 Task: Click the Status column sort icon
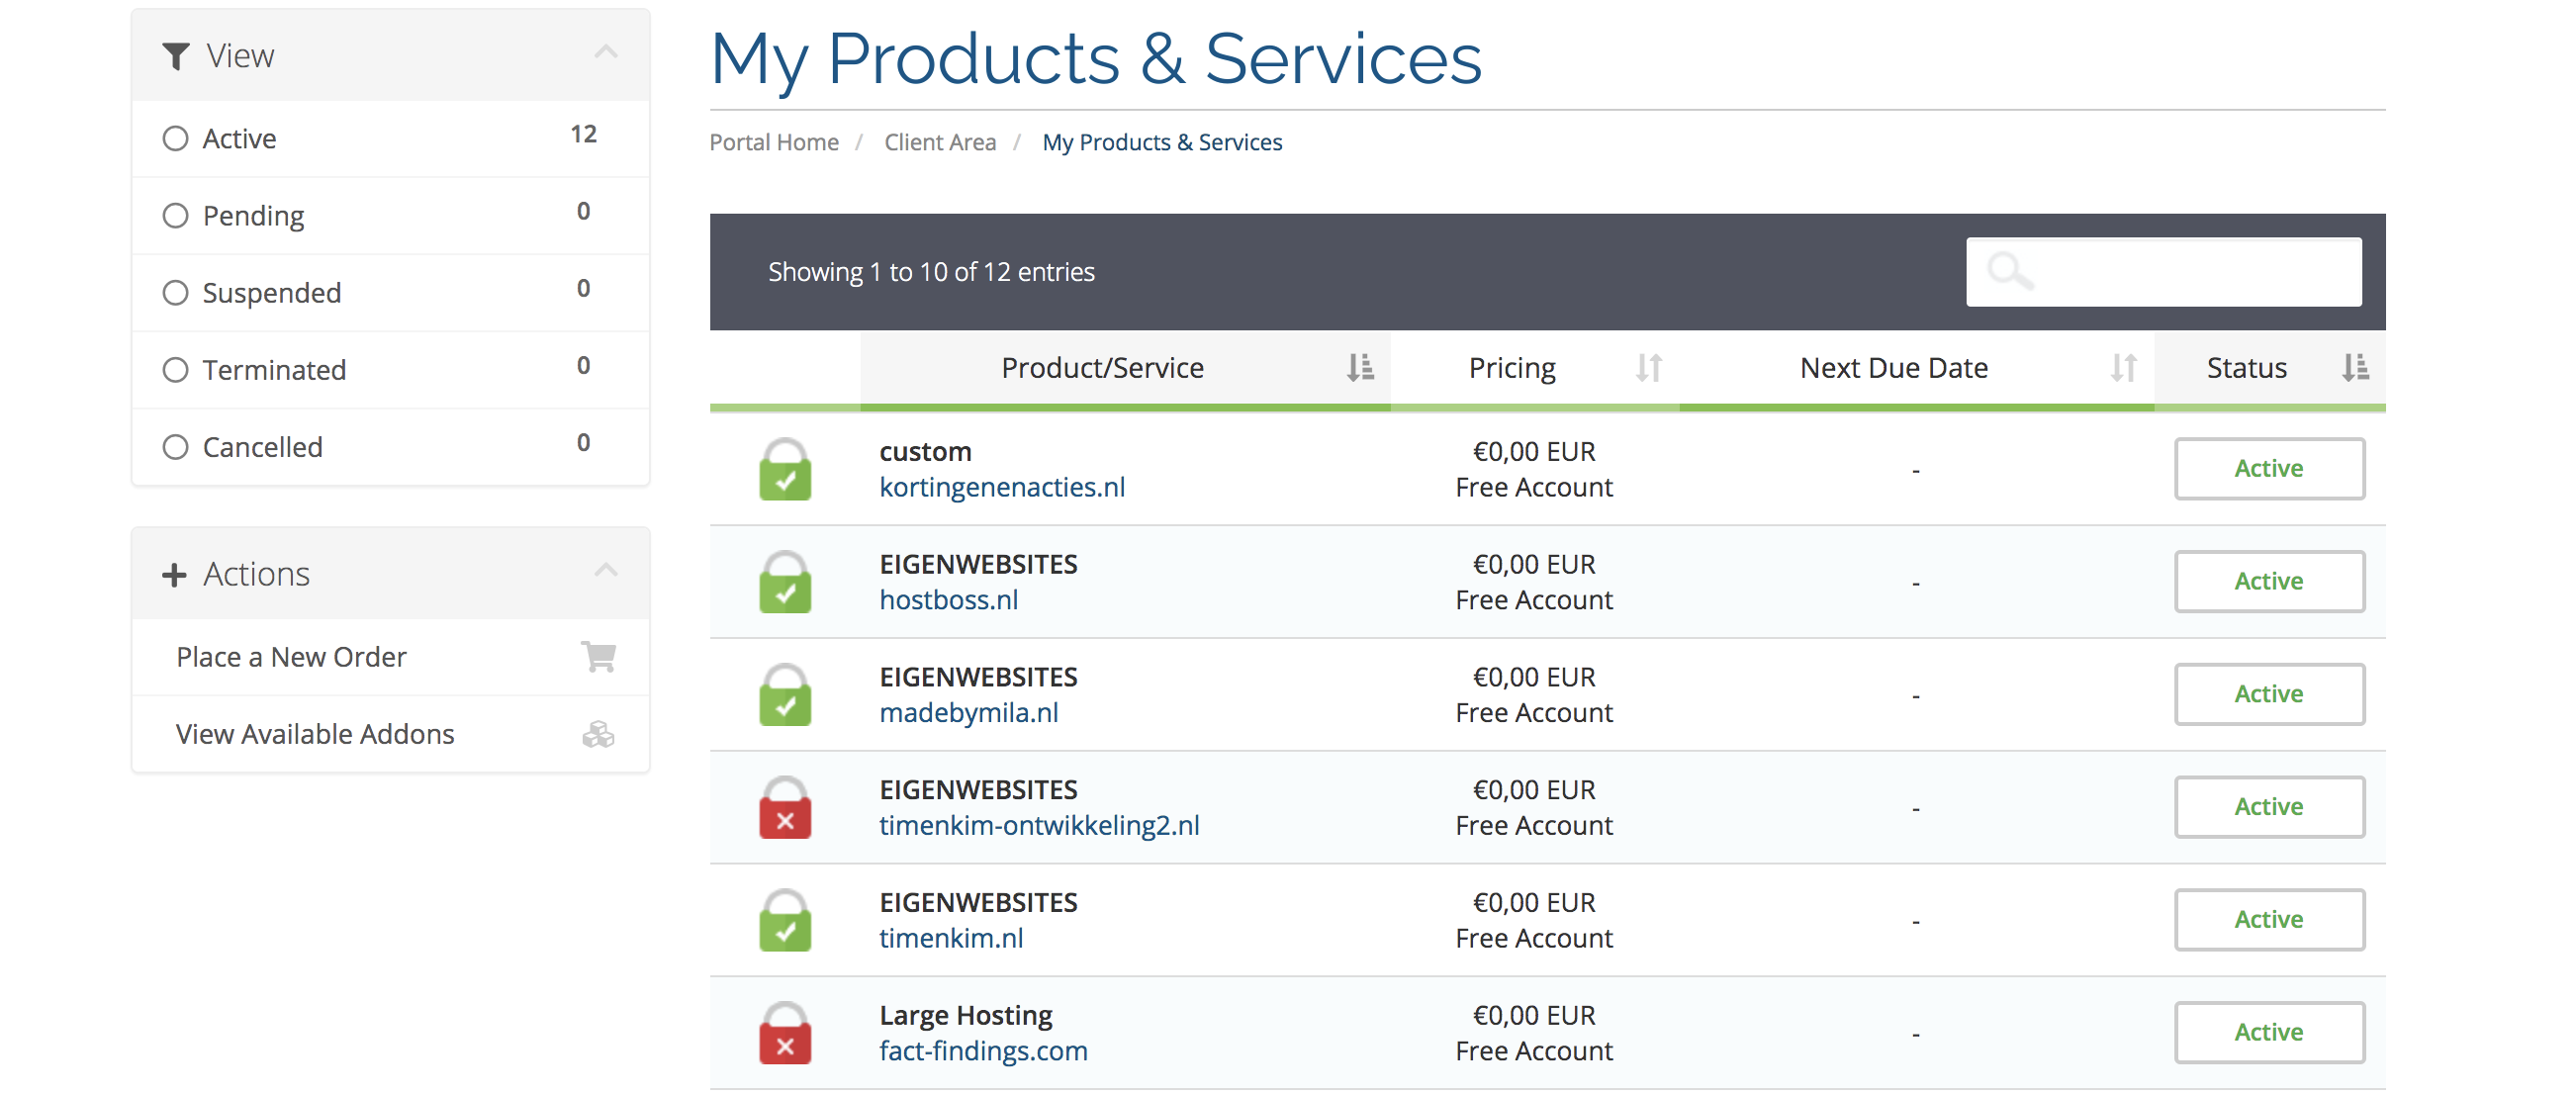[2354, 368]
